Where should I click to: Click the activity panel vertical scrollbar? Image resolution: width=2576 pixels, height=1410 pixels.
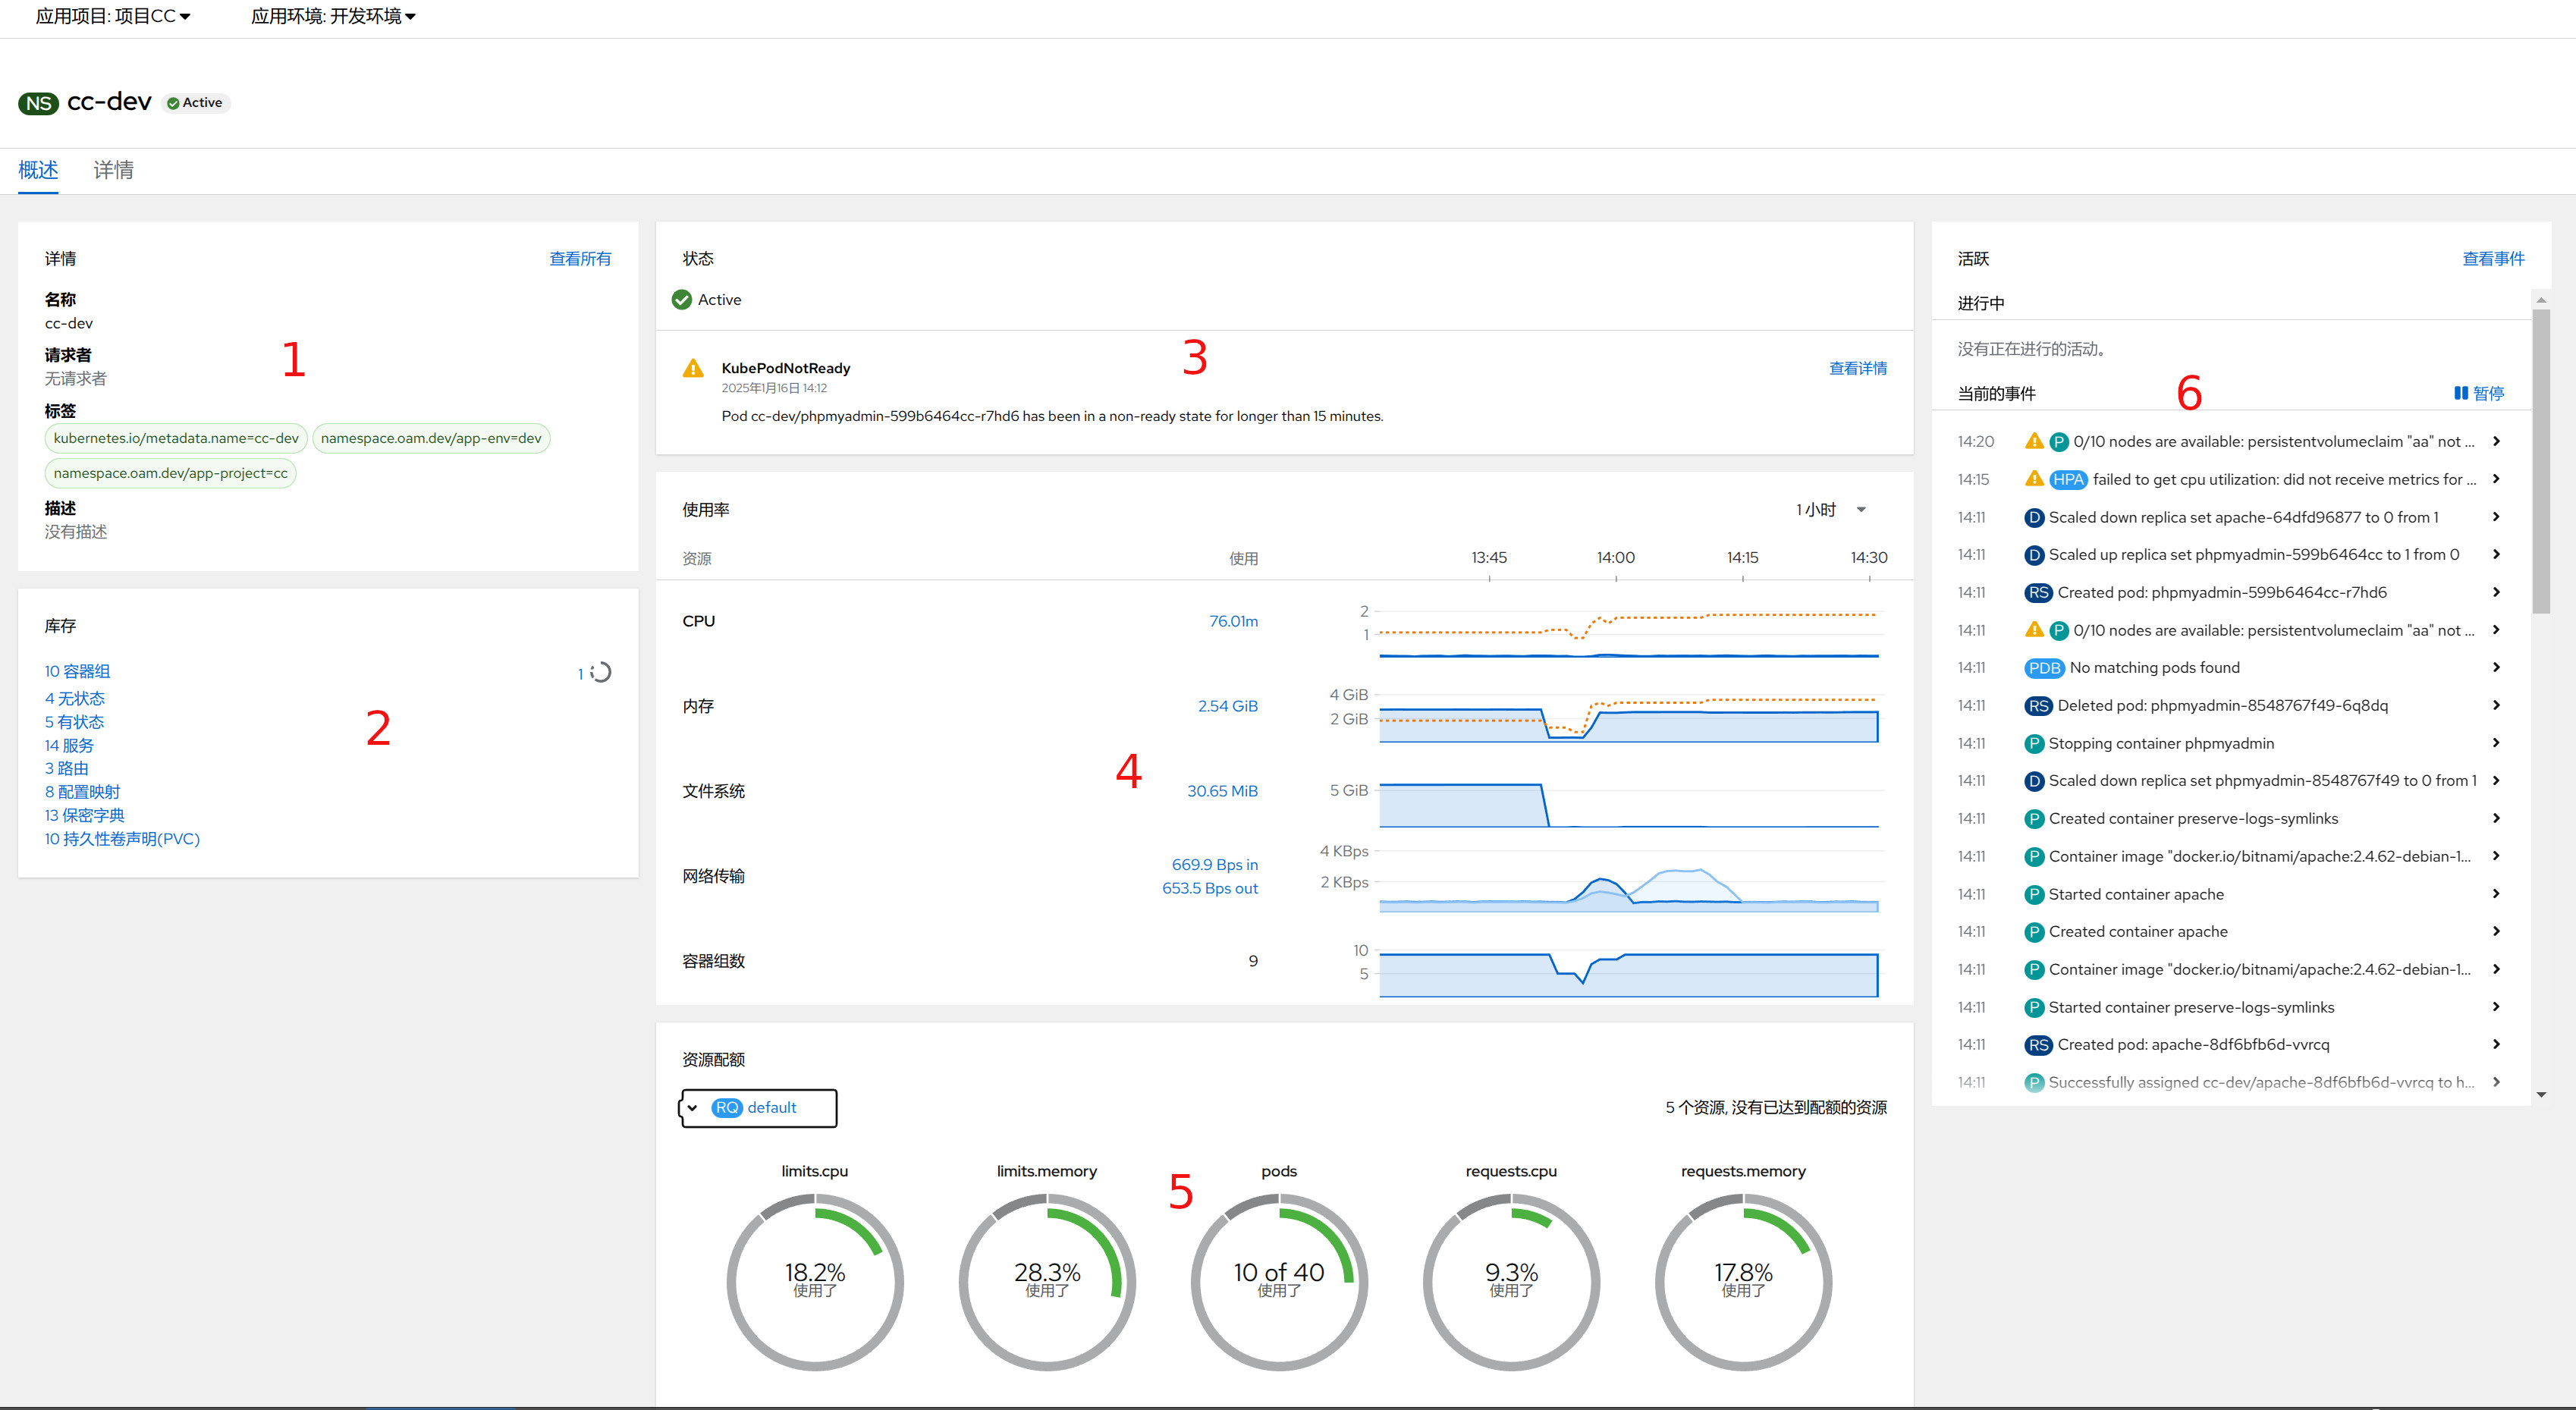[x=2540, y=460]
